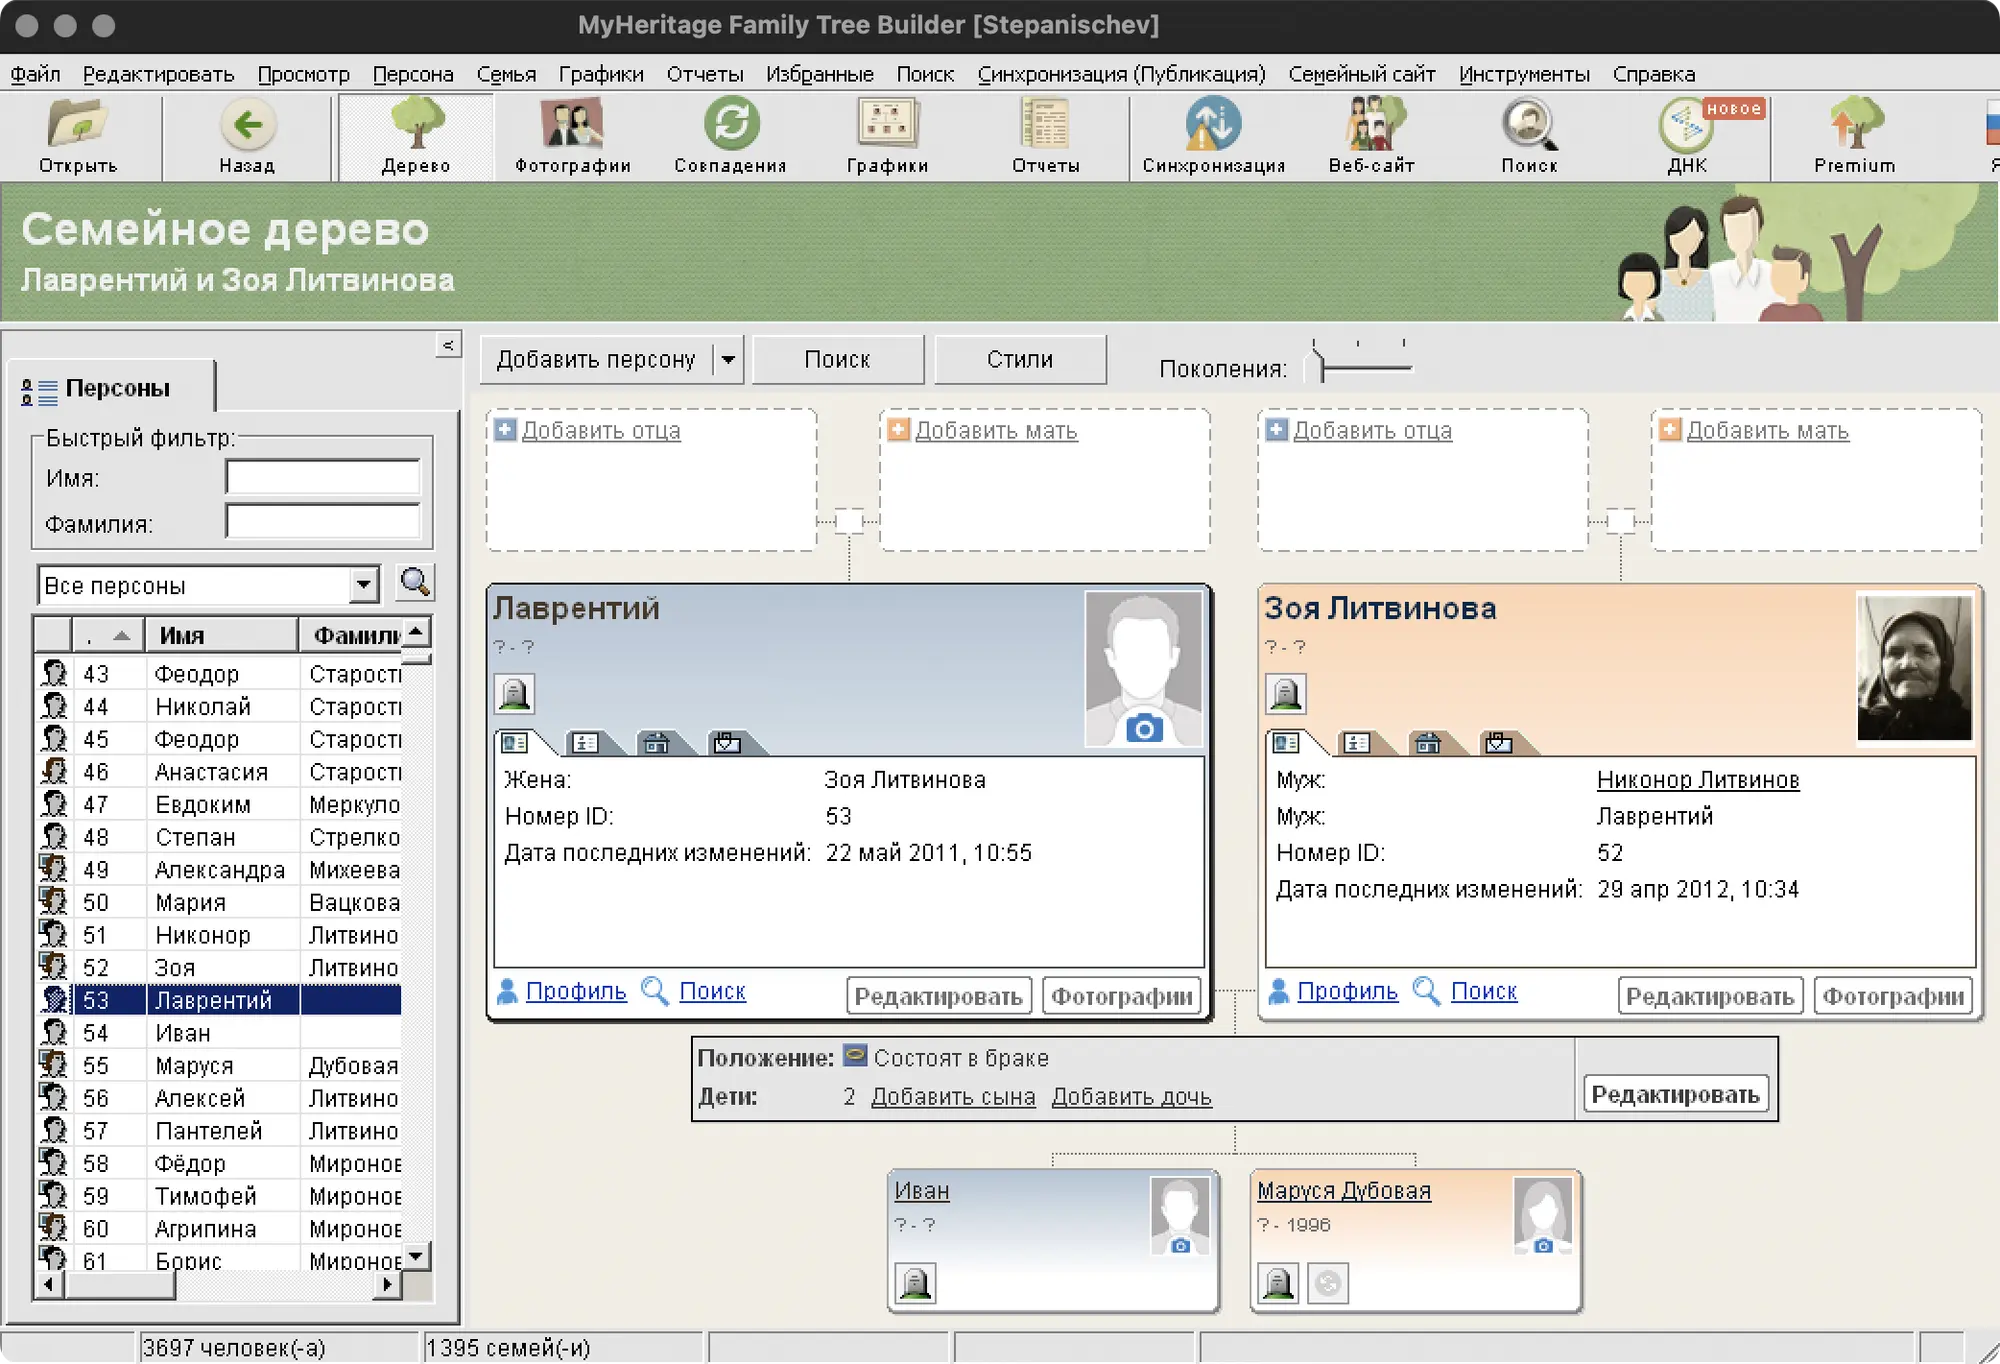Open the Premium toolbar icon
This screenshot has height=1364, width=2000.
pyautogui.click(x=1855, y=136)
